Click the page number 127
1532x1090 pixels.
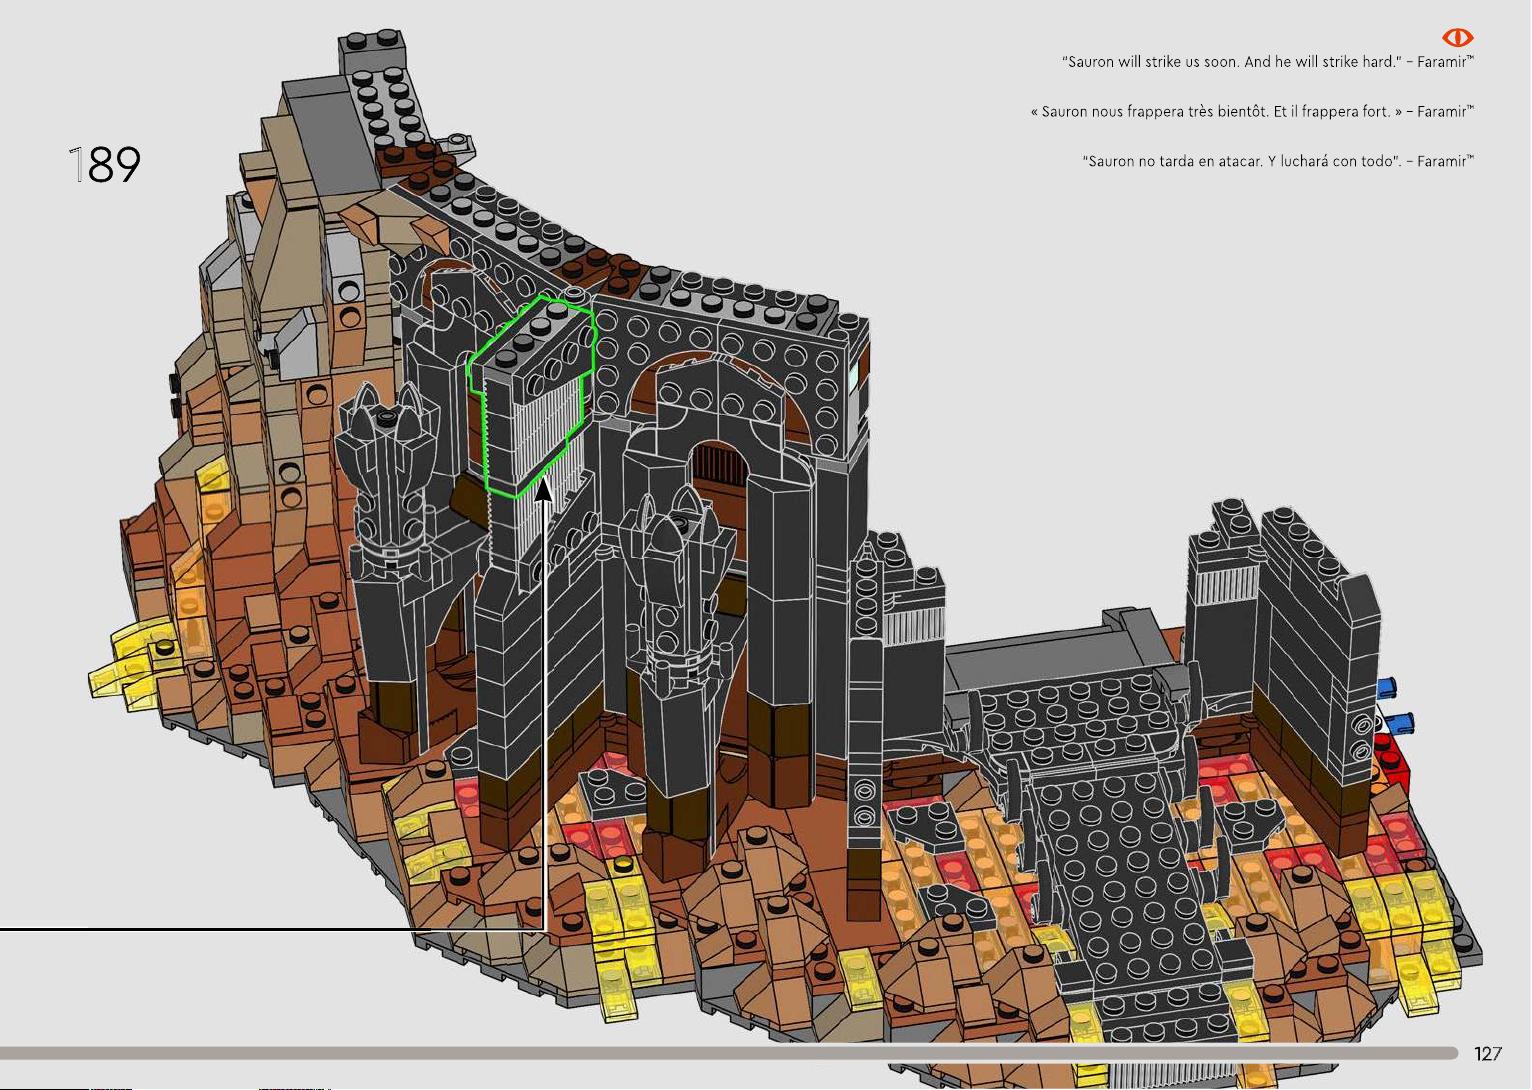point(1488,1053)
